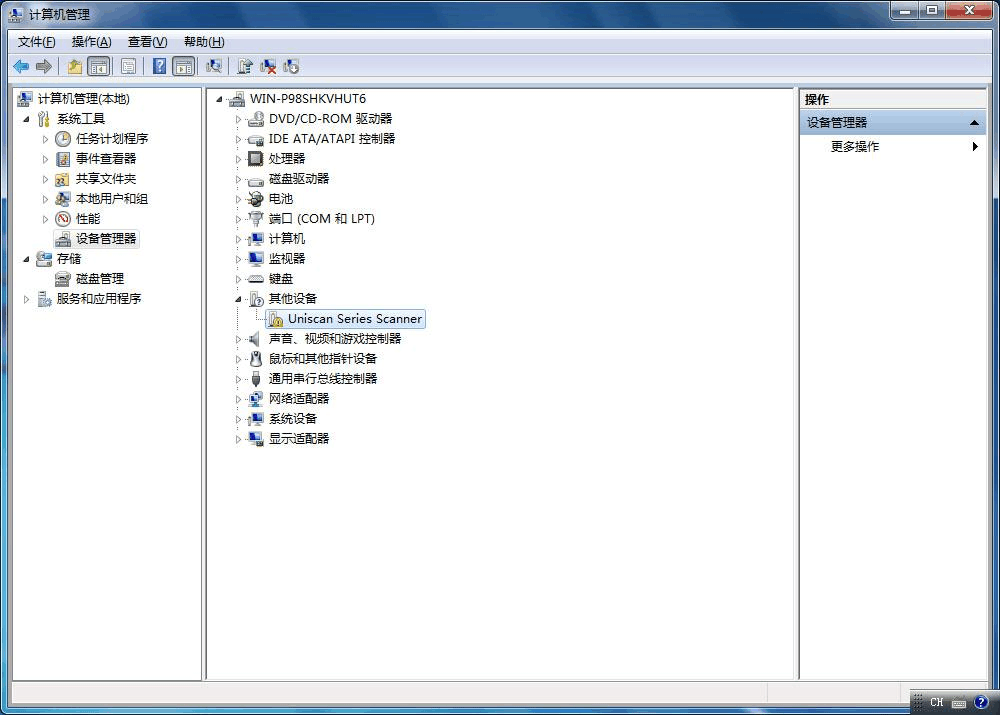Select 设备管理器 in left tree

point(105,239)
